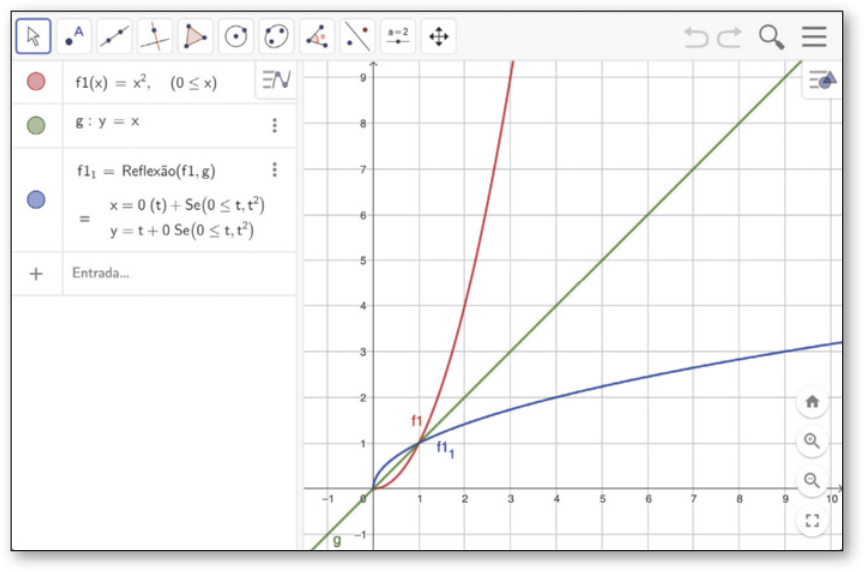Image resolution: width=864 pixels, height=572 pixels.
Task: Select the Polygon tool
Action: 195,36
